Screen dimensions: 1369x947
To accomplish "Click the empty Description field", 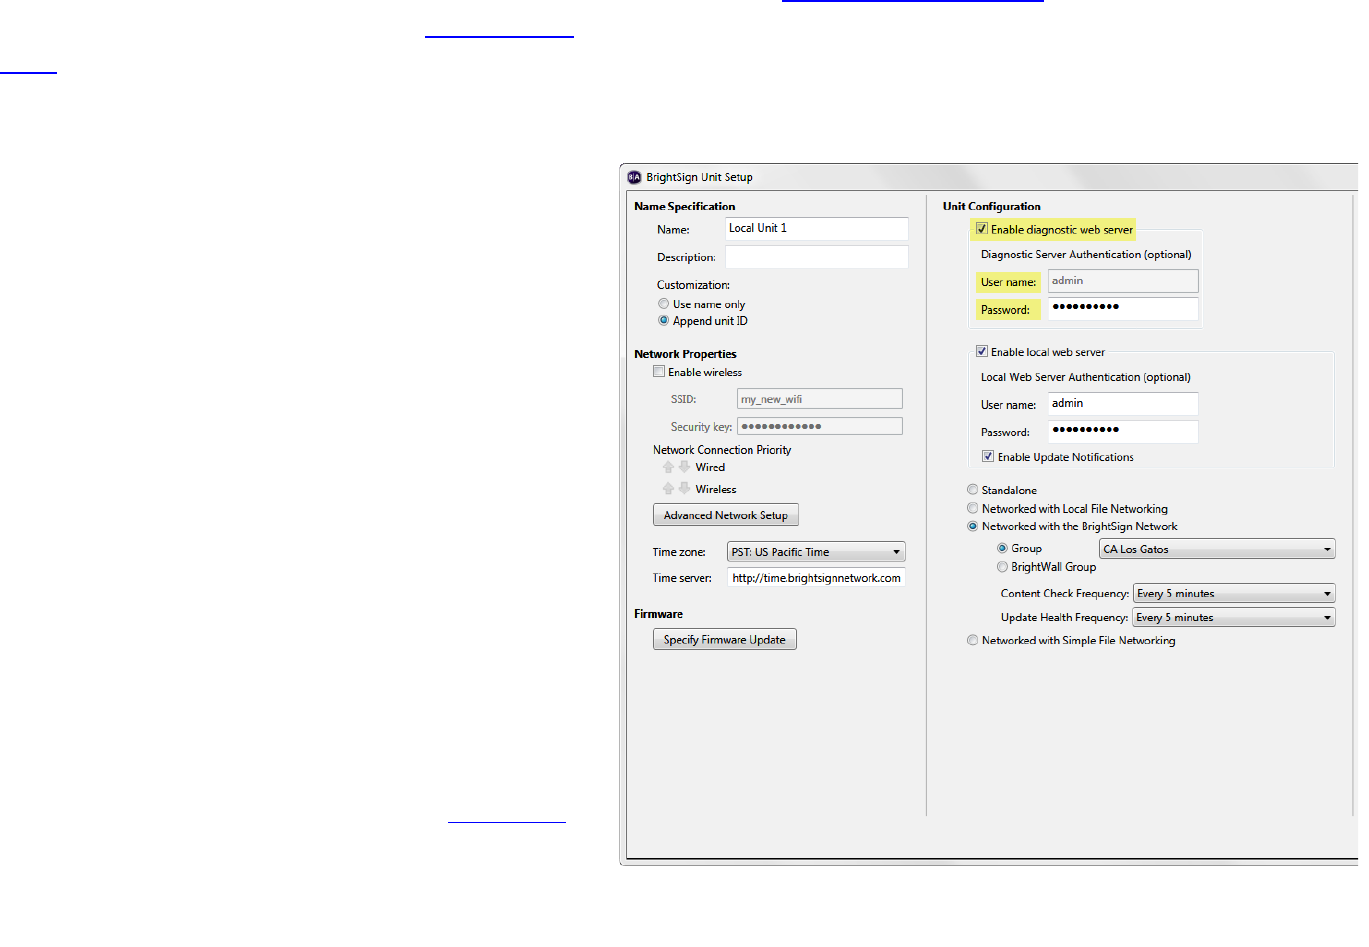I will (817, 257).
